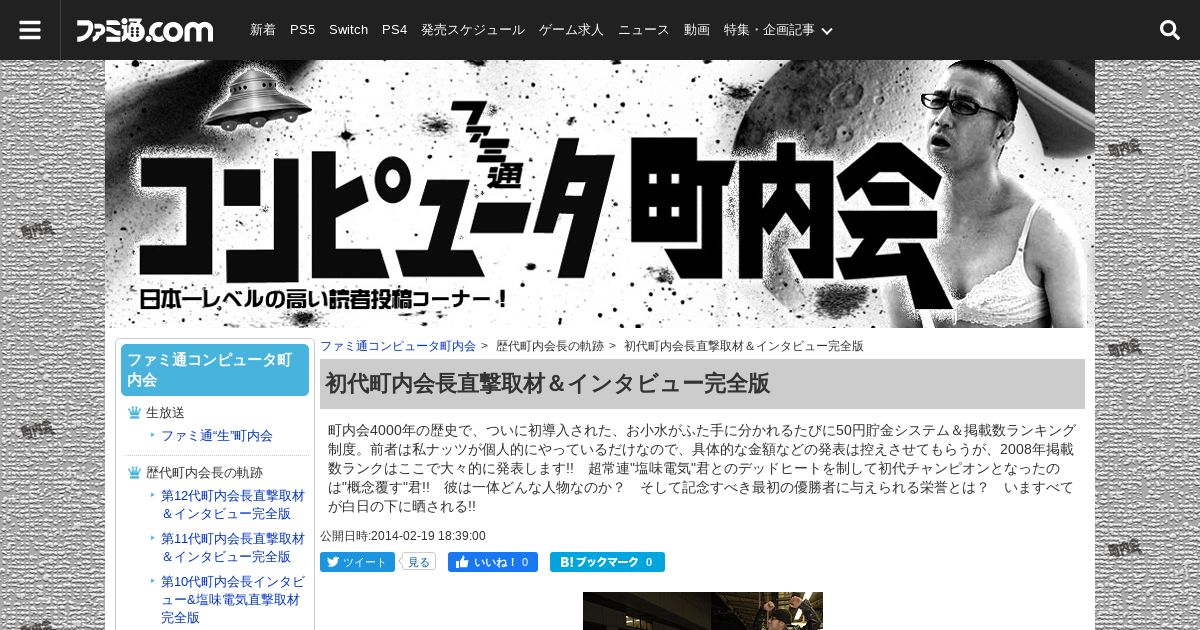
Task: Click the ファミ通コンピュータ町内会 sidebar header
Action: [215, 370]
